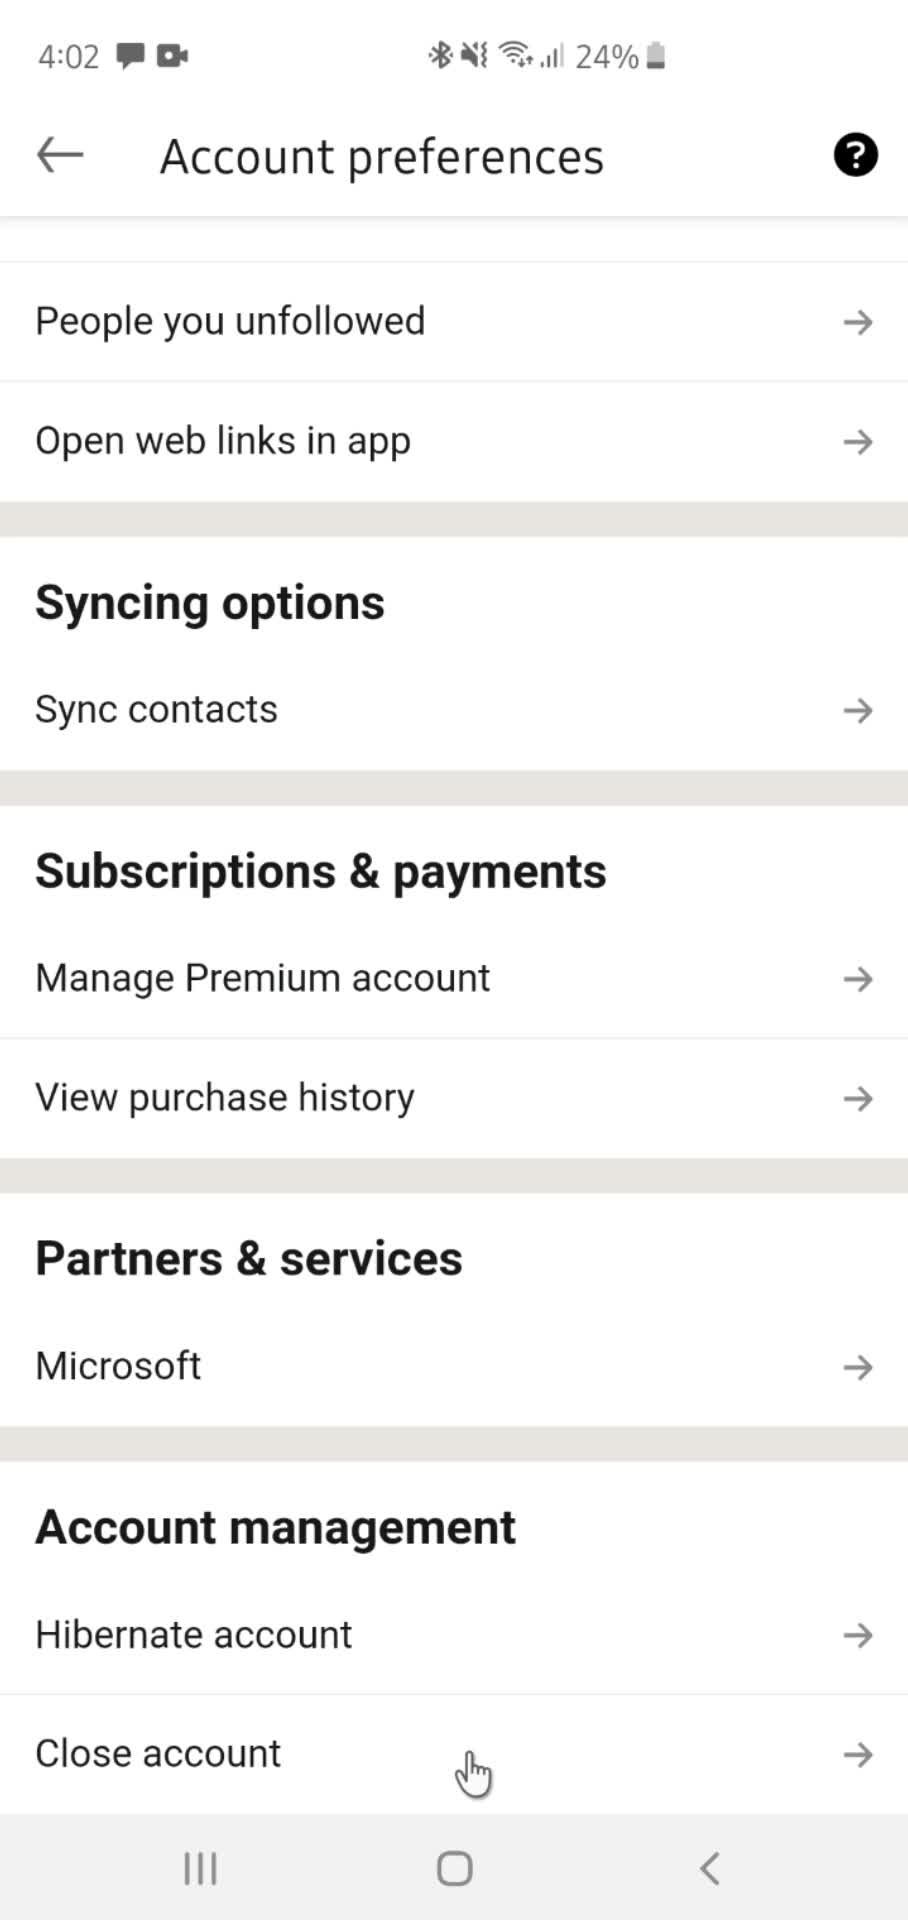Tap arrow beside Open web links in app

coord(858,442)
